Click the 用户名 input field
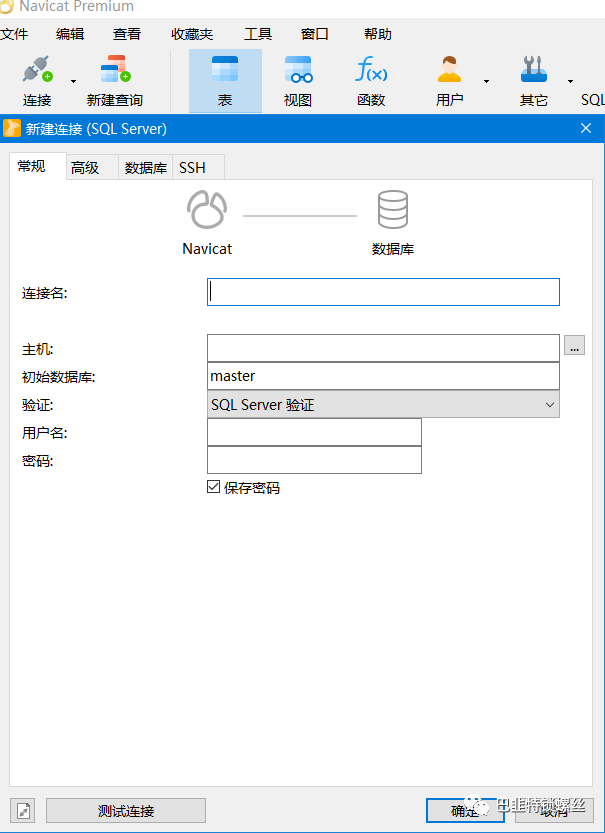Screen dimensions: 605x833 pos(314,432)
